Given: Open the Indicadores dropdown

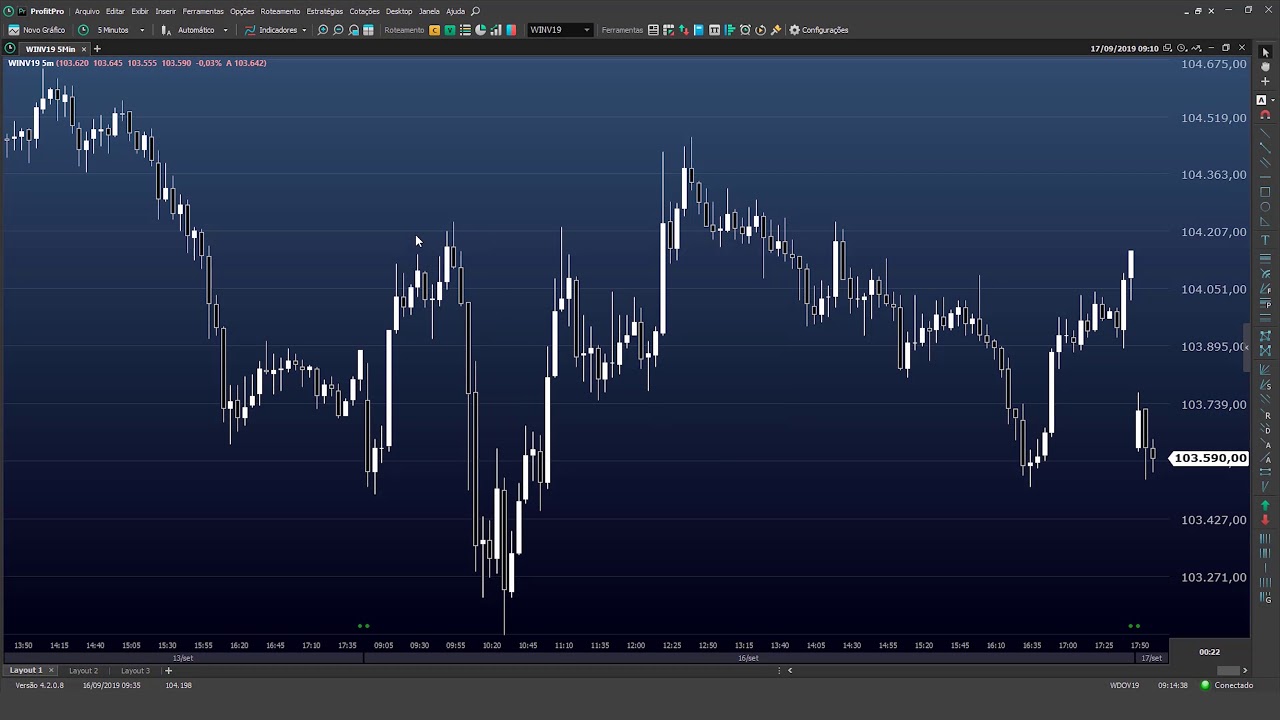Looking at the screenshot, I should (276, 30).
